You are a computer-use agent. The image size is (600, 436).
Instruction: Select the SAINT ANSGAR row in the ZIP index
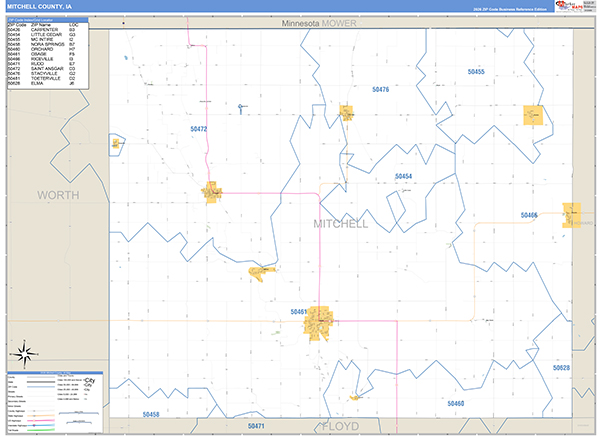[46, 67]
